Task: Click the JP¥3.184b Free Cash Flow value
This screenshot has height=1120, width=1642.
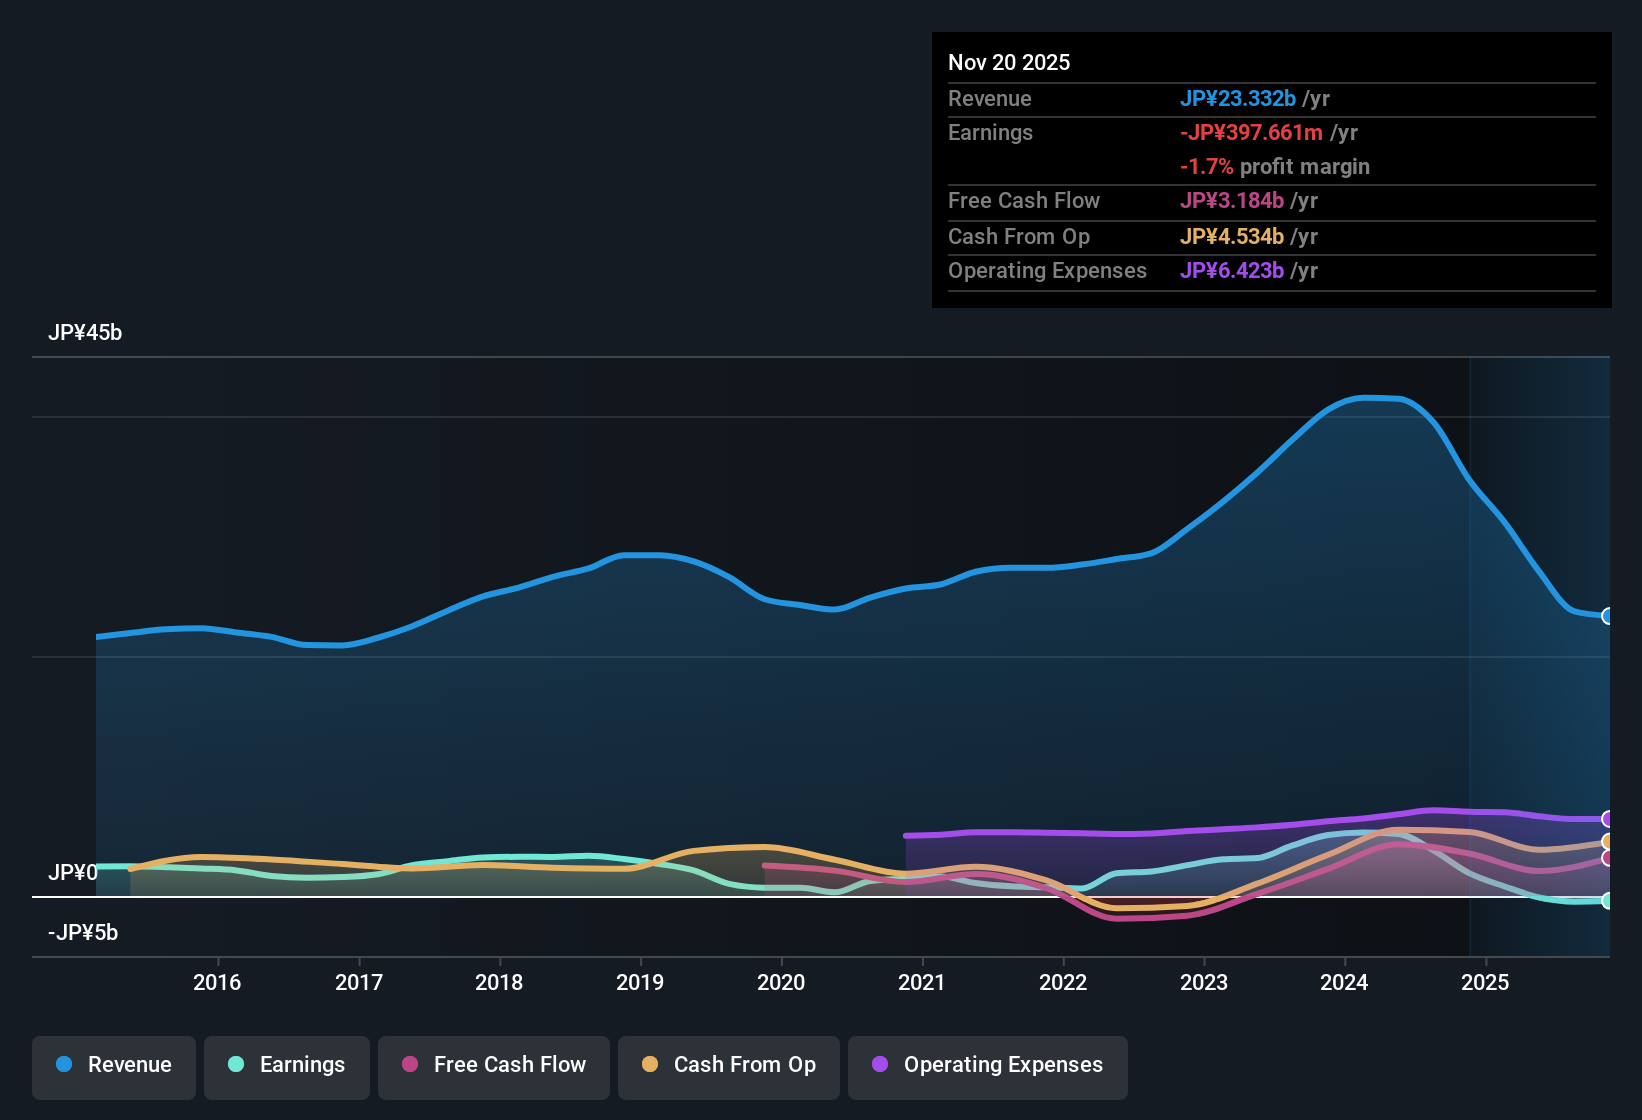Action: click(1232, 201)
